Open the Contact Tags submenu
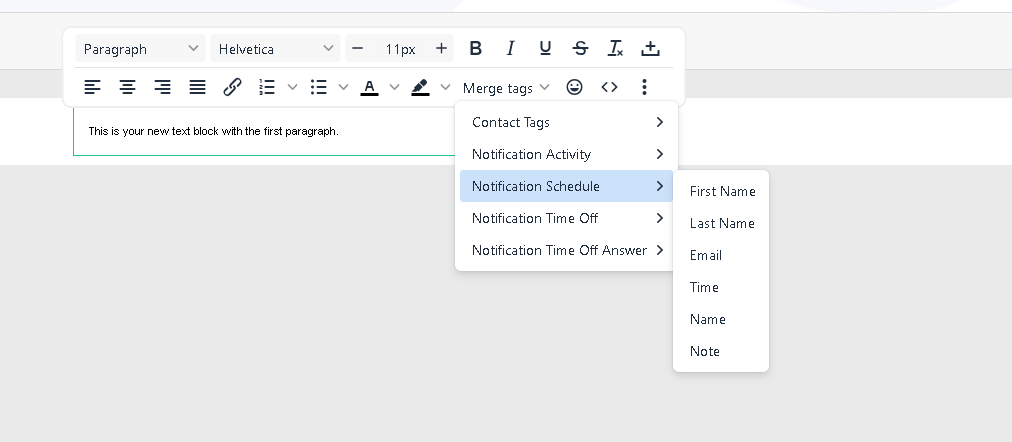This screenshot has height=442, width=1012. tap(566, 122)
